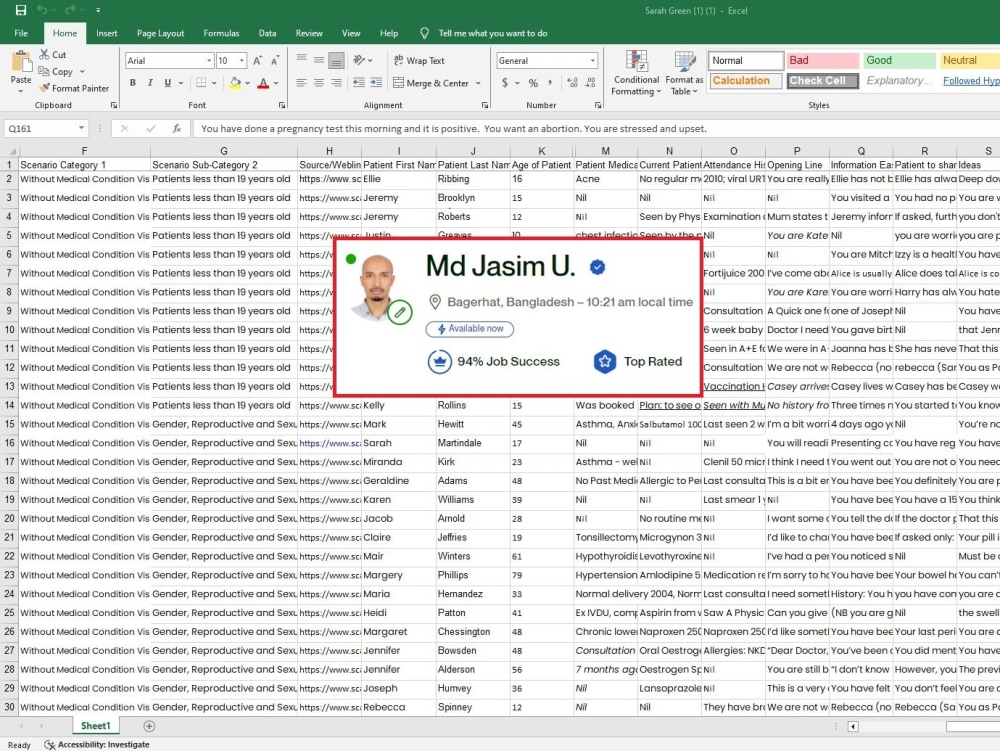This screenshot has width=1000, height=751.
Task: Open the text Orientation tool
Action: (x=360, y=60)
